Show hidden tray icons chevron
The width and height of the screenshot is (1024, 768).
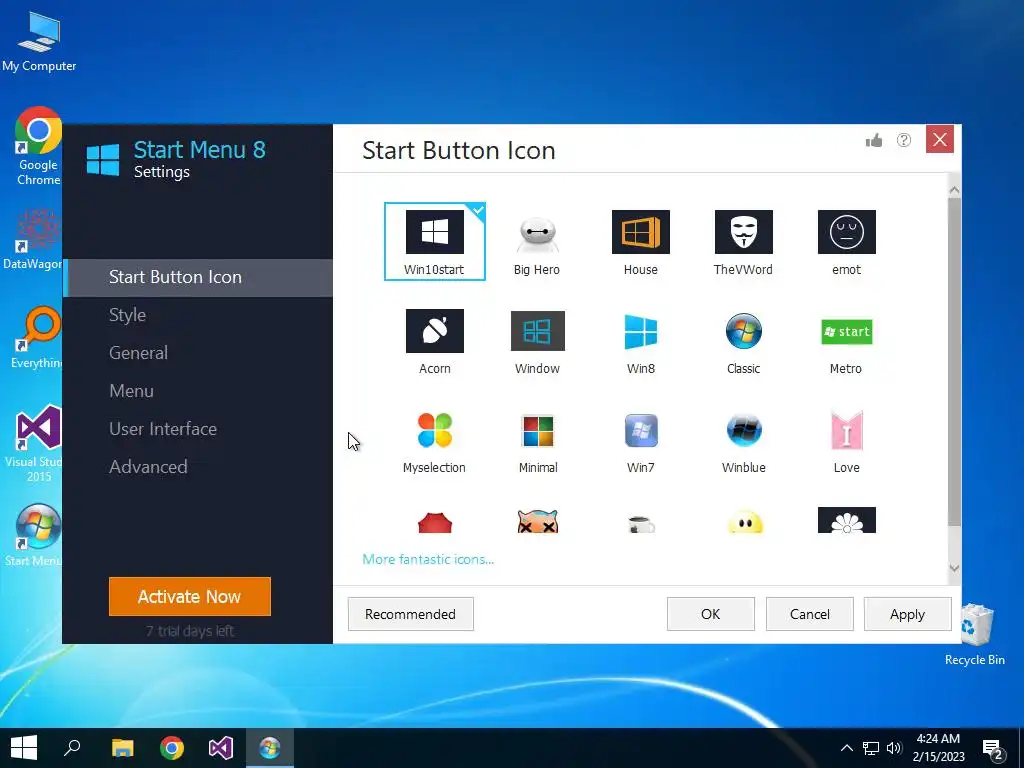point(846,748)
